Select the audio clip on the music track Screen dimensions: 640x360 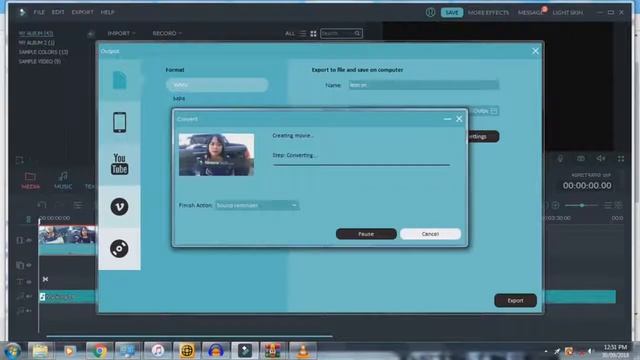[x=67, y=297]
